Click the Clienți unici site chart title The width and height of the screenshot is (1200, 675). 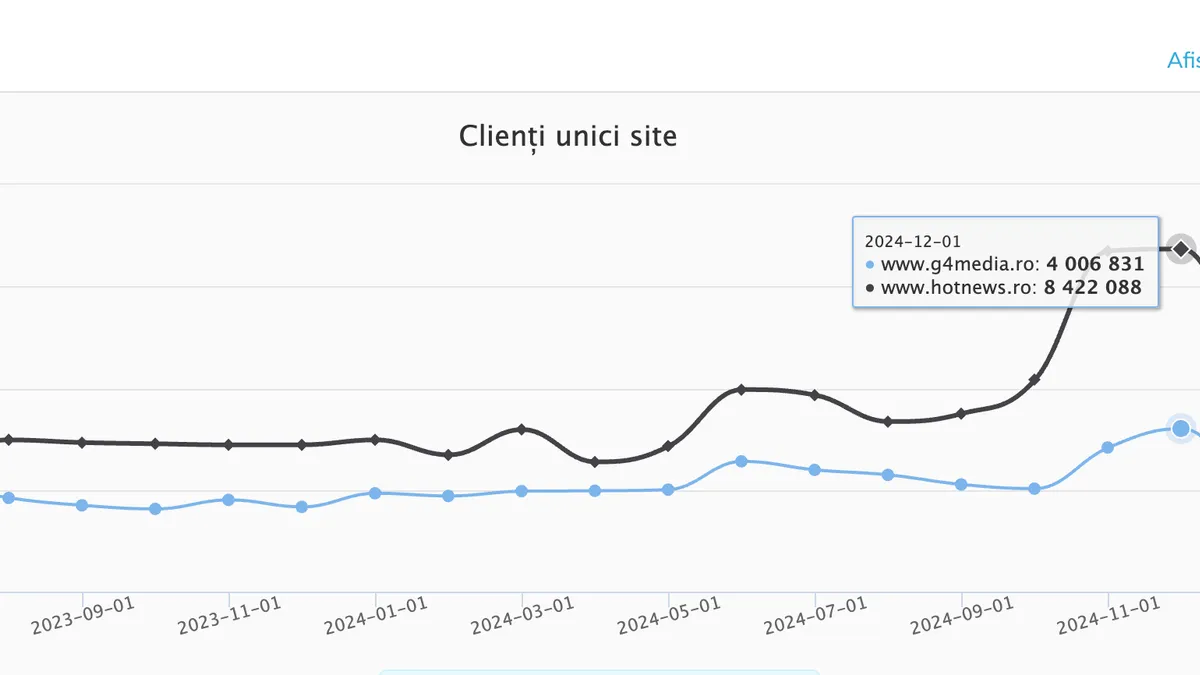click(x=568, y=135)
